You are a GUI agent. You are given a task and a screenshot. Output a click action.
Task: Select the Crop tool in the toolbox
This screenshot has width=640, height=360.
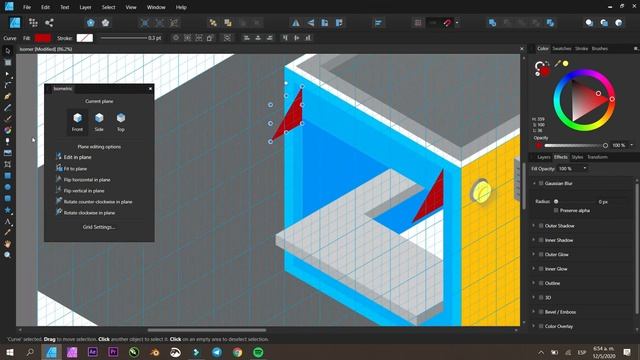(x=7, y=164)
